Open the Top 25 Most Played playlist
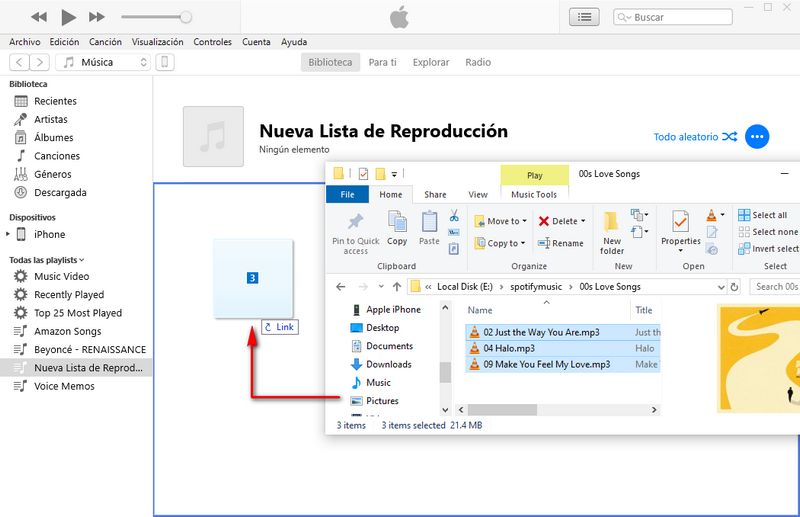This screenshot has width=800, height=517. [x=77, y=313]
